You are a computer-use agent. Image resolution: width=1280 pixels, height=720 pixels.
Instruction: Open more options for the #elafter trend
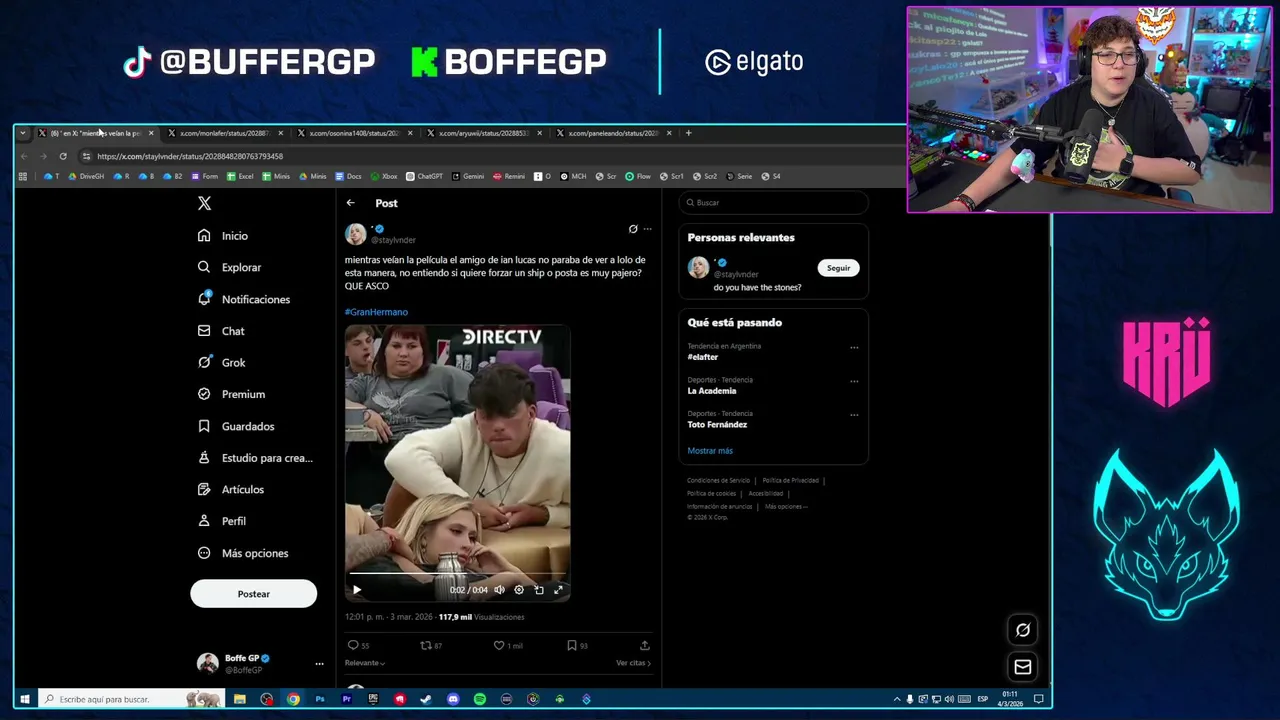click(x=854, y=348)
